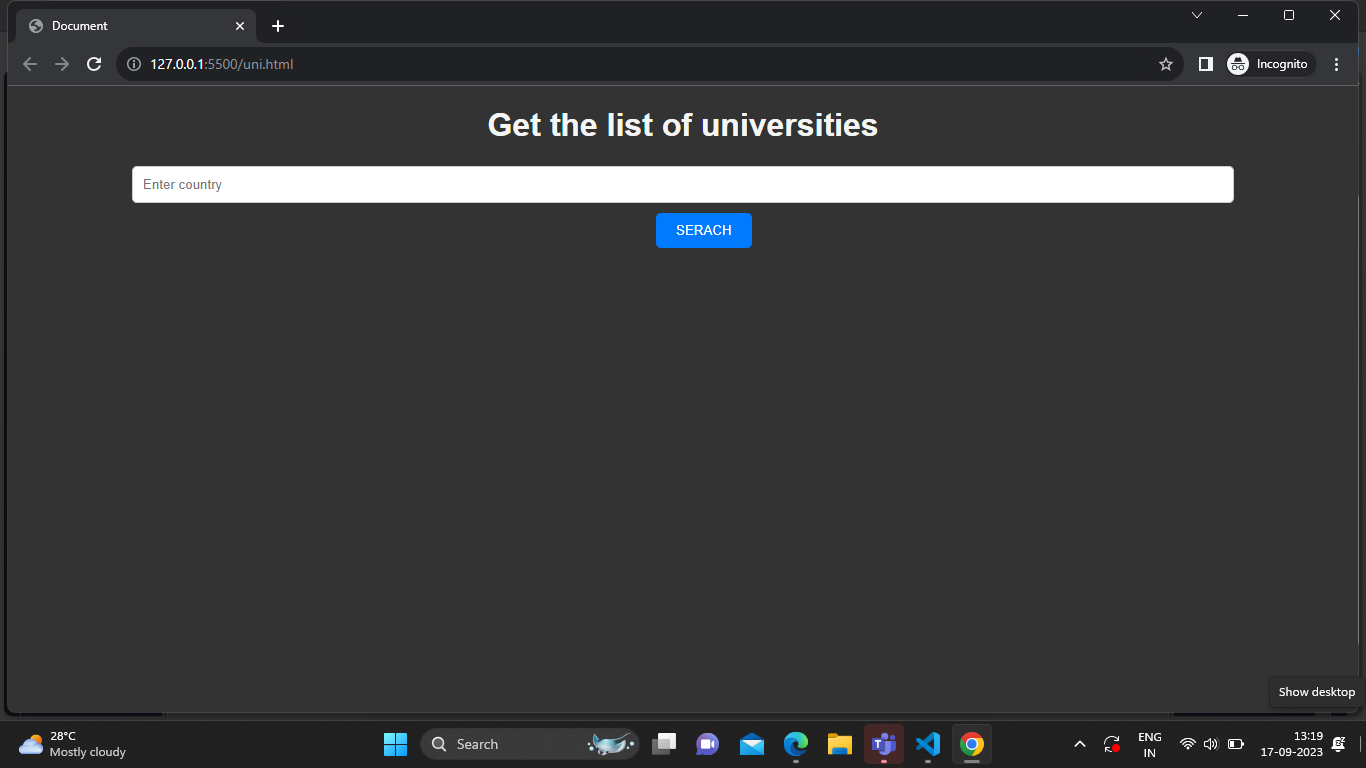This screenshot has width=1366, height=768.
Task: Expand the browser tab search chevron
Action: [x=1196, y=15]
